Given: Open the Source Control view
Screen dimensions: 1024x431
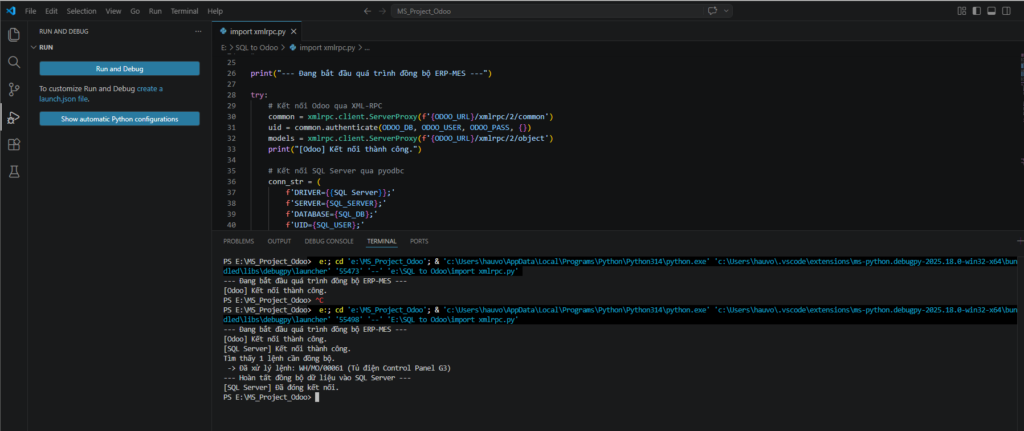Looking at the screenshot, I should tap(14, 89).
